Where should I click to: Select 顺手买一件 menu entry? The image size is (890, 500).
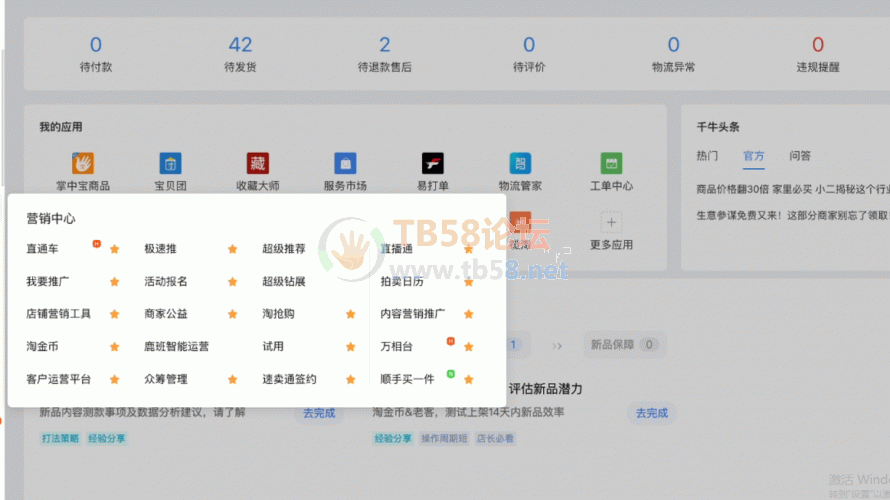coord(407,379)
